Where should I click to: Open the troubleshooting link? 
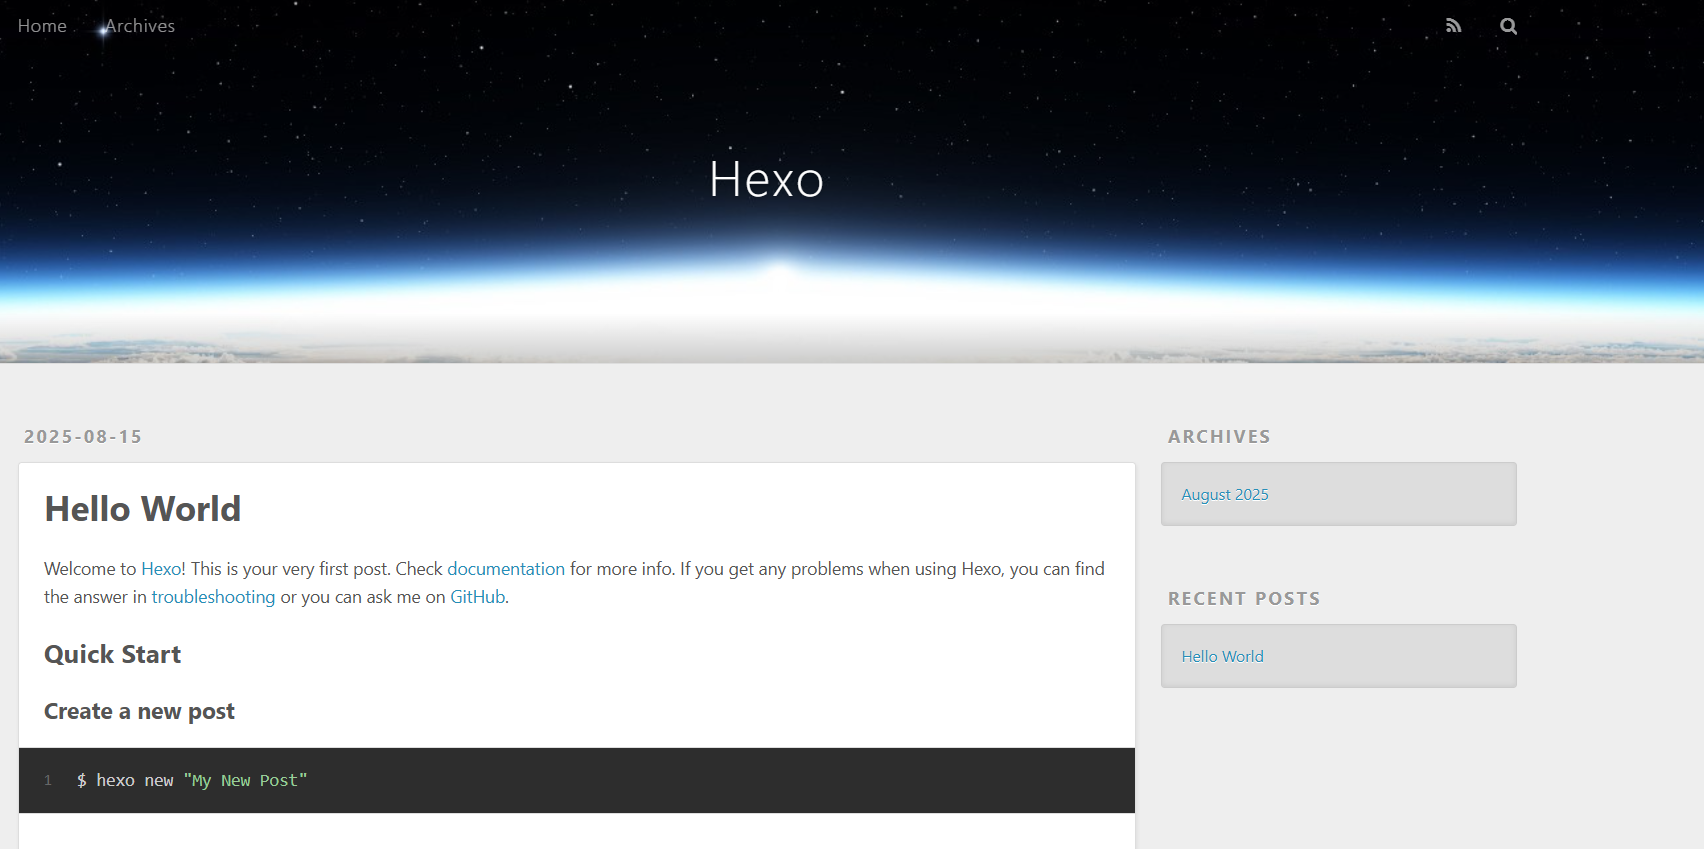pyautogui.click(x=213, y=597)
